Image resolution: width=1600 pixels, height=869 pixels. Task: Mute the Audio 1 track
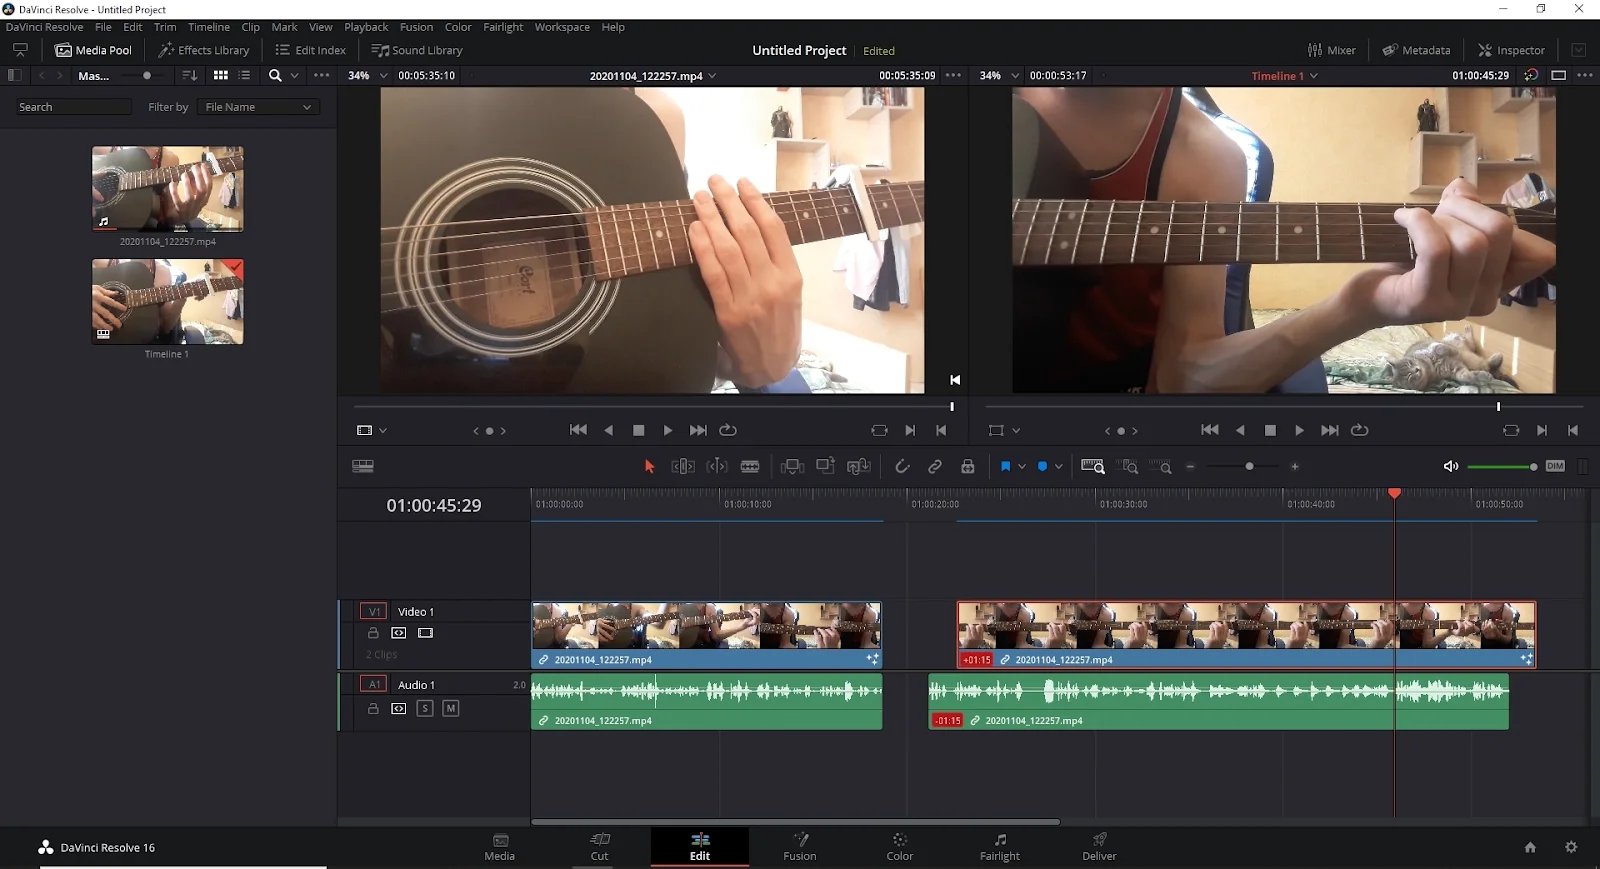451,709
